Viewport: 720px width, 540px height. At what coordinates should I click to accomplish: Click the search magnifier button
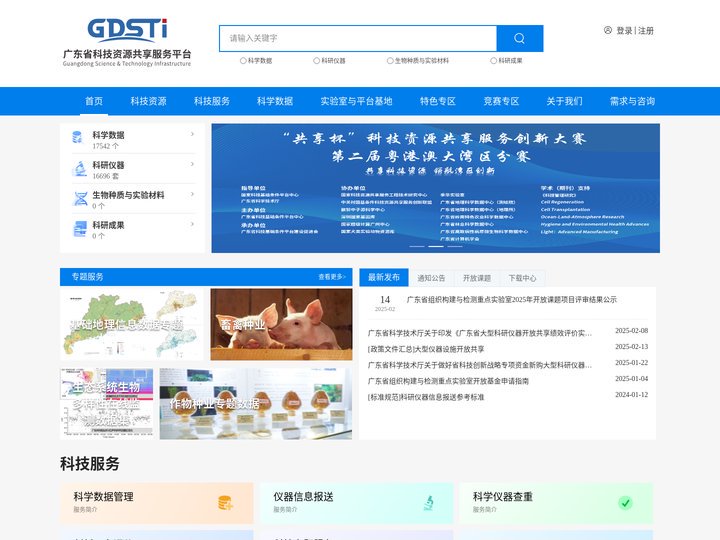pos(520,38)
